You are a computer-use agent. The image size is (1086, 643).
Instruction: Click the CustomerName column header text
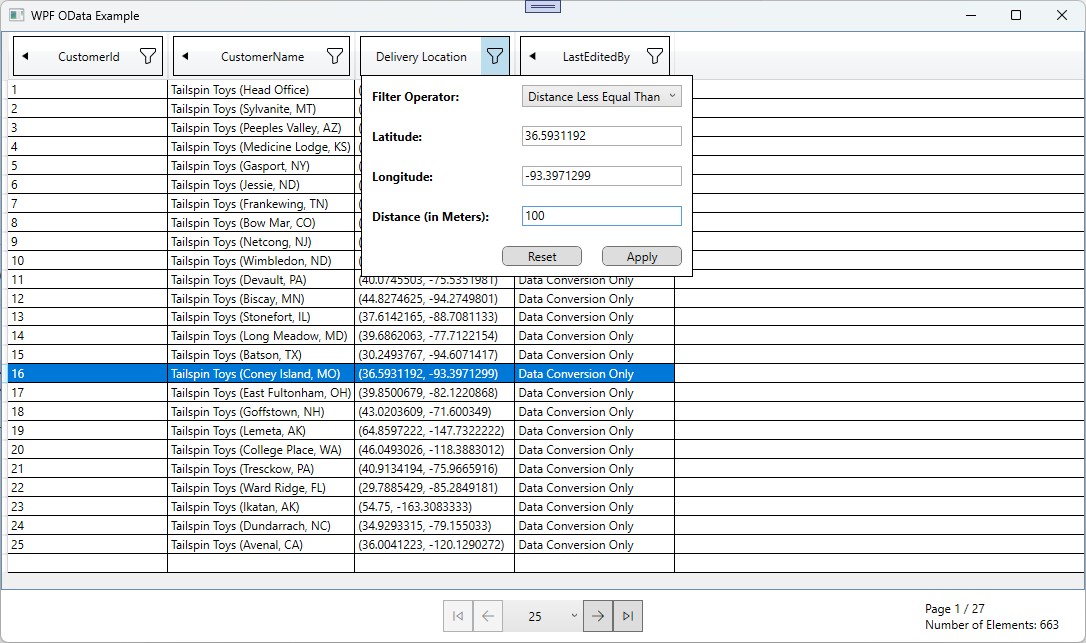(x=262, y=57)
